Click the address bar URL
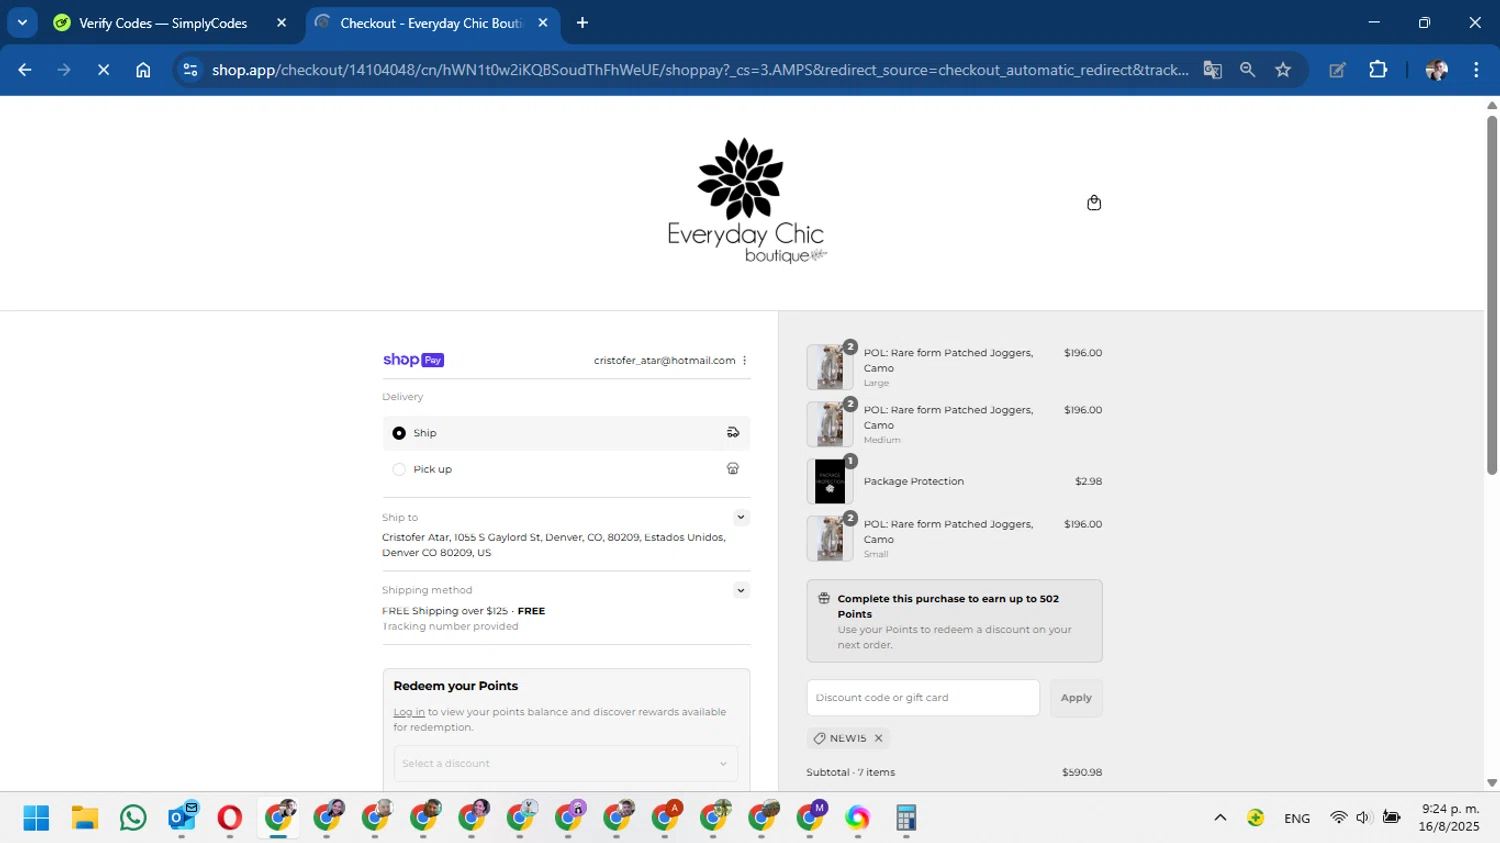This screenshot has height=843, width=1500. pyautogui.click(x=700, y=70)
